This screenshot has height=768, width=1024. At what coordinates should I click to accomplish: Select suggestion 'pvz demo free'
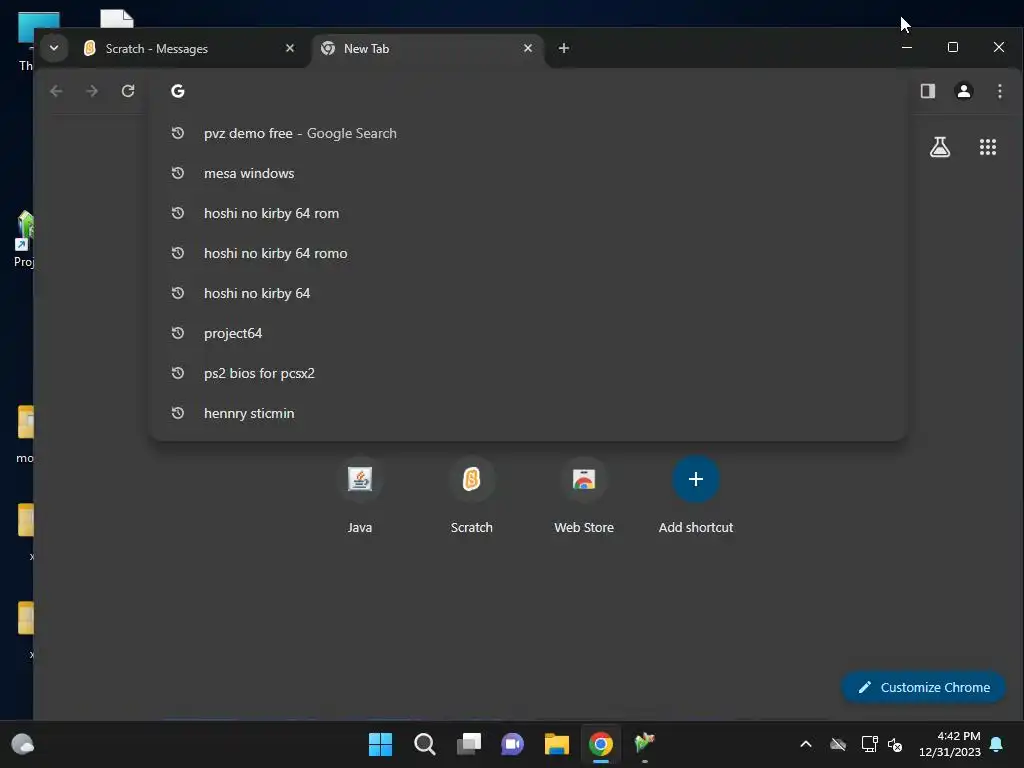[528, 133]
